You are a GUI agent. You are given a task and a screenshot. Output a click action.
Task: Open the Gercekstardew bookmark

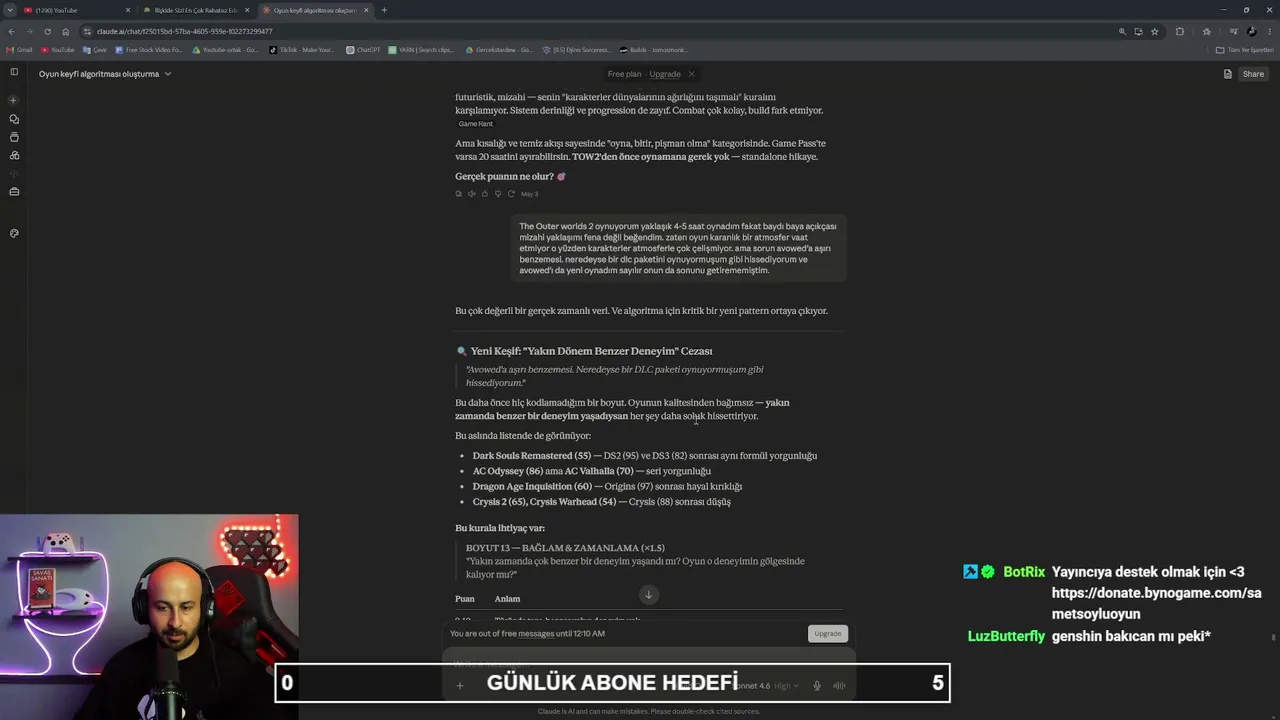(500, 49)
